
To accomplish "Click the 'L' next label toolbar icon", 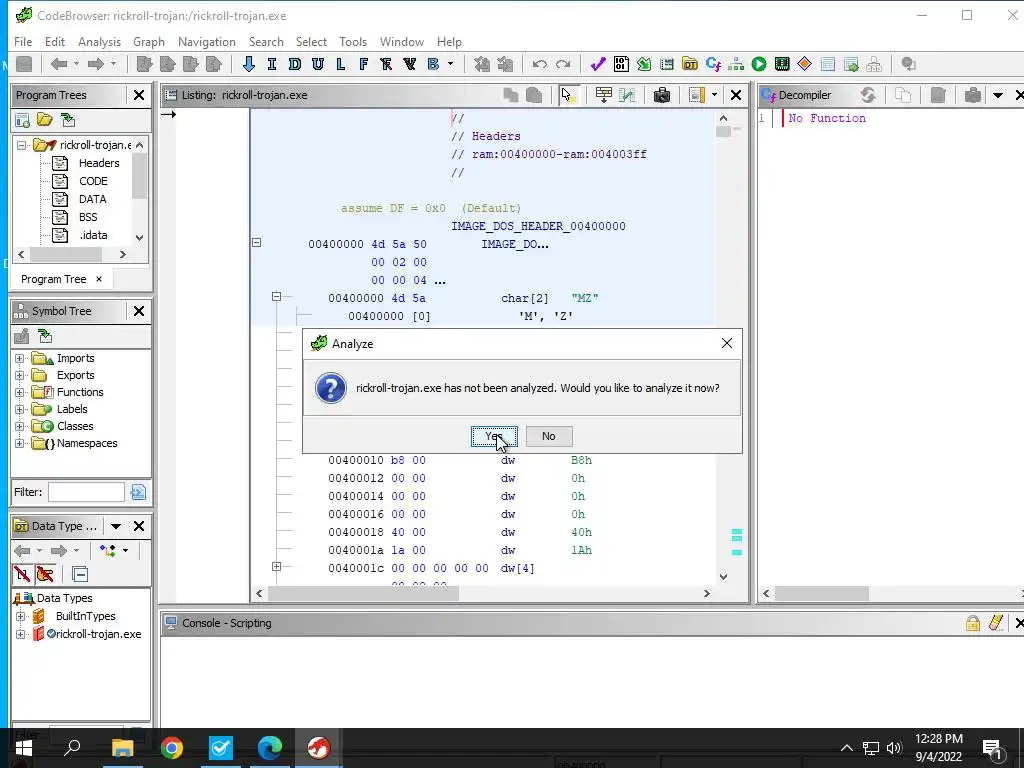I will (x=340, y=64).
